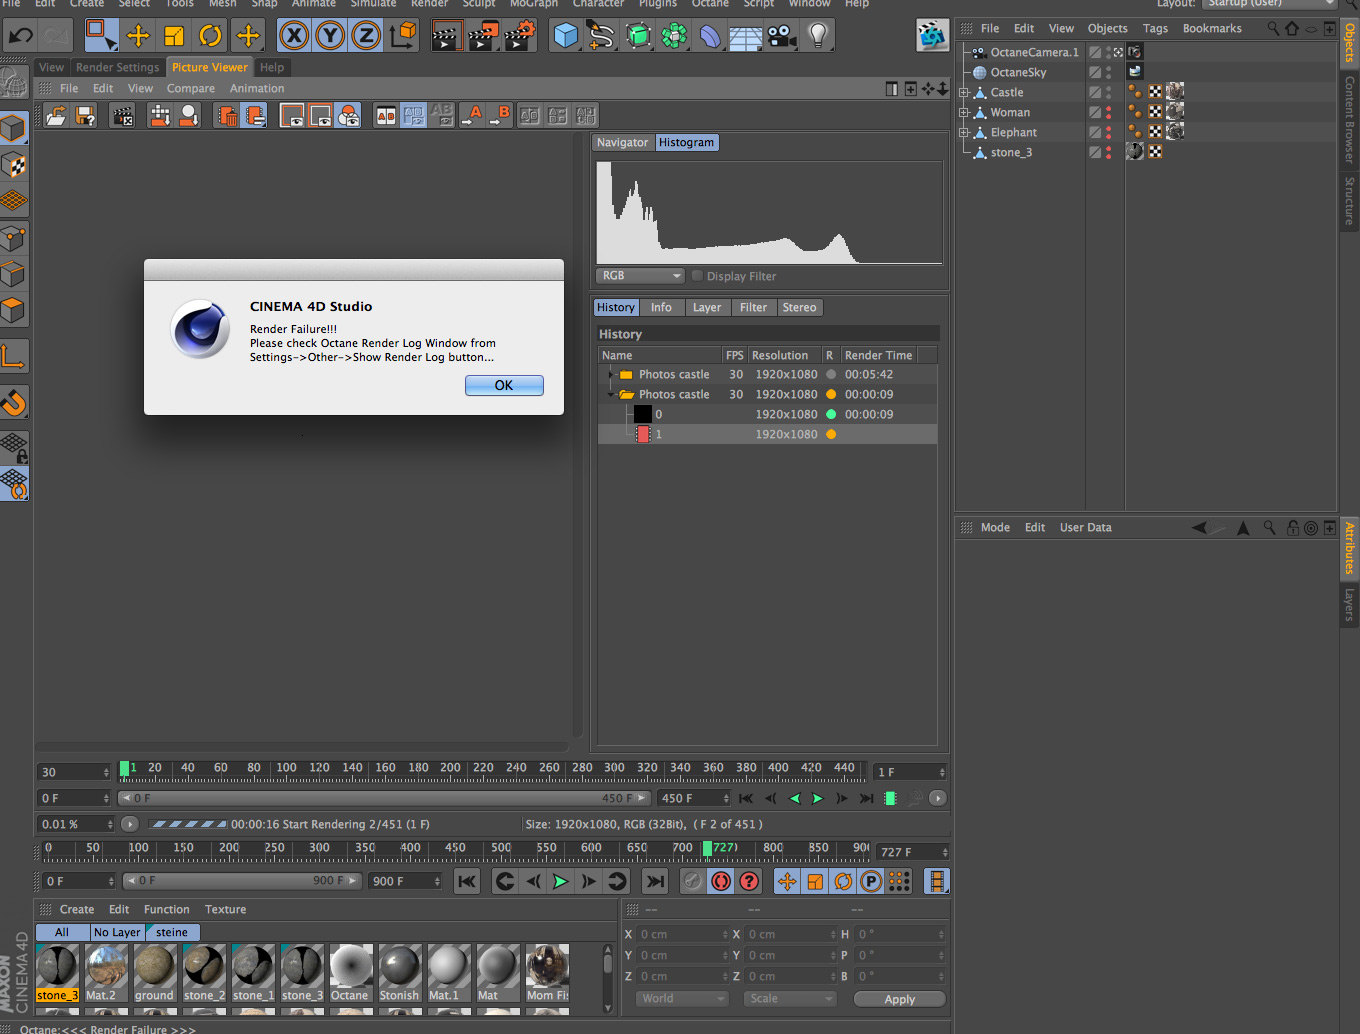Click the No Layer material filter
The height and width of the screenshot is (1034, 1360).
(117, 932)
